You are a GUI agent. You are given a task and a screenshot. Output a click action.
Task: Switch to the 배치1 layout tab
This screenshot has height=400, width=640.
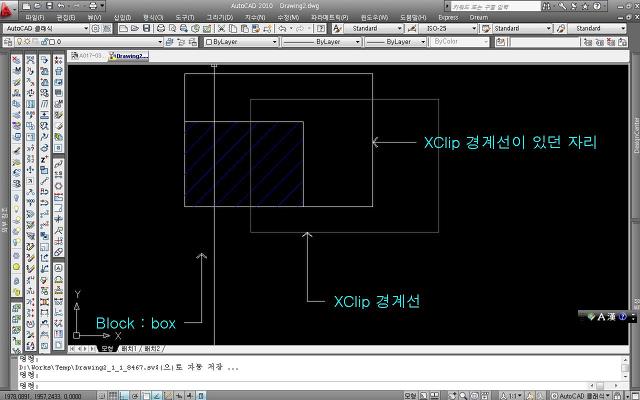[x=129, y=349]
